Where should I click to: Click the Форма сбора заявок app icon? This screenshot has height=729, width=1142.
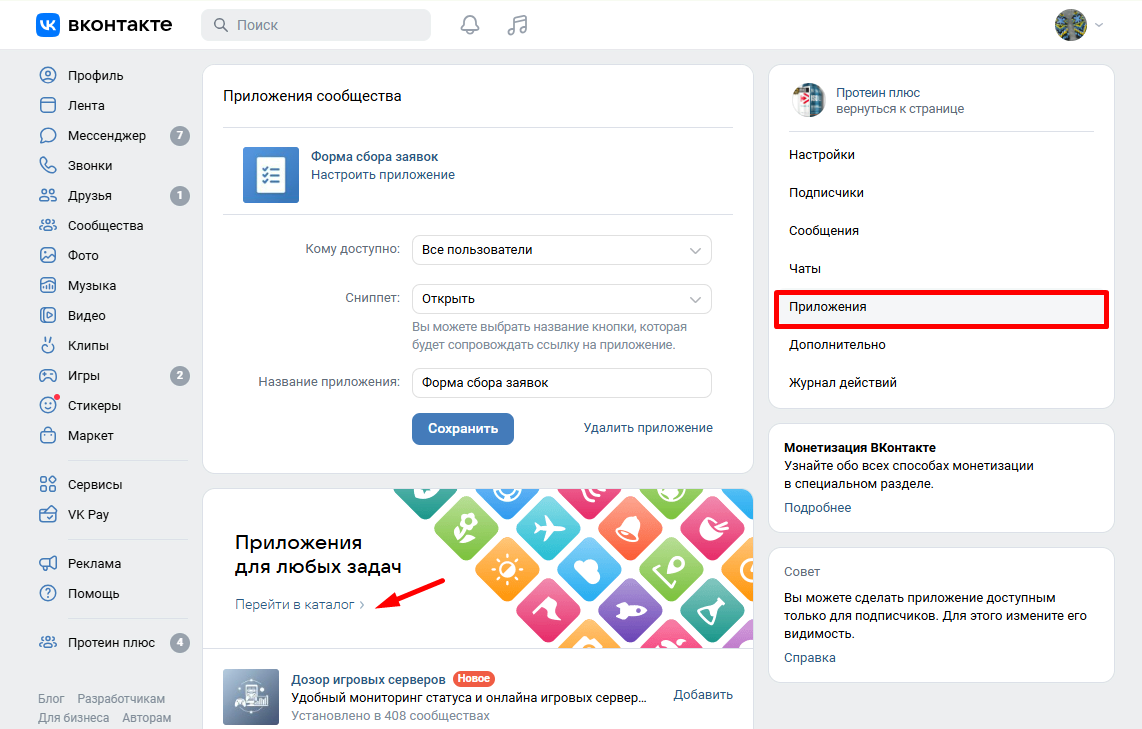[271, 175]
